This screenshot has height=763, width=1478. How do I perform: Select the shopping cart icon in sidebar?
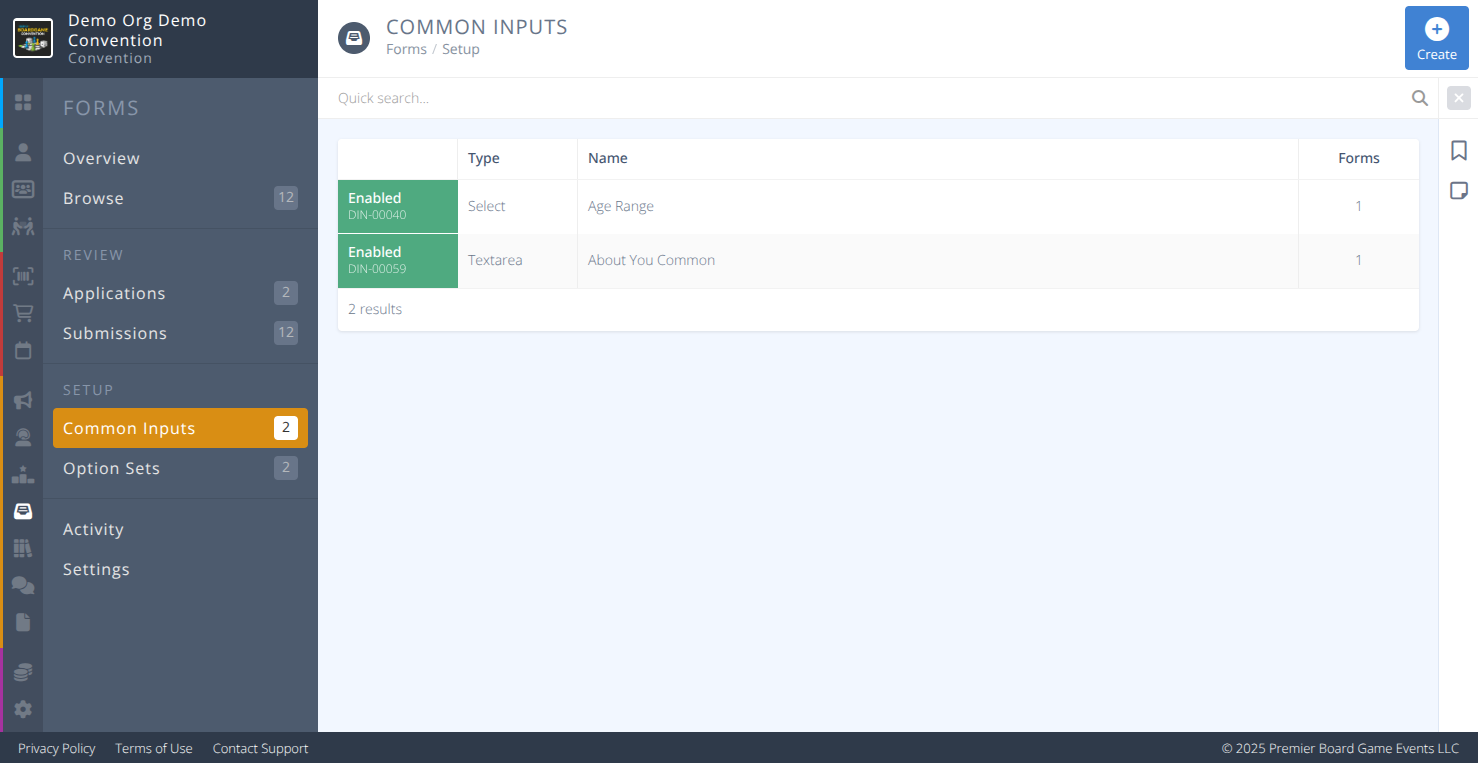23,312
